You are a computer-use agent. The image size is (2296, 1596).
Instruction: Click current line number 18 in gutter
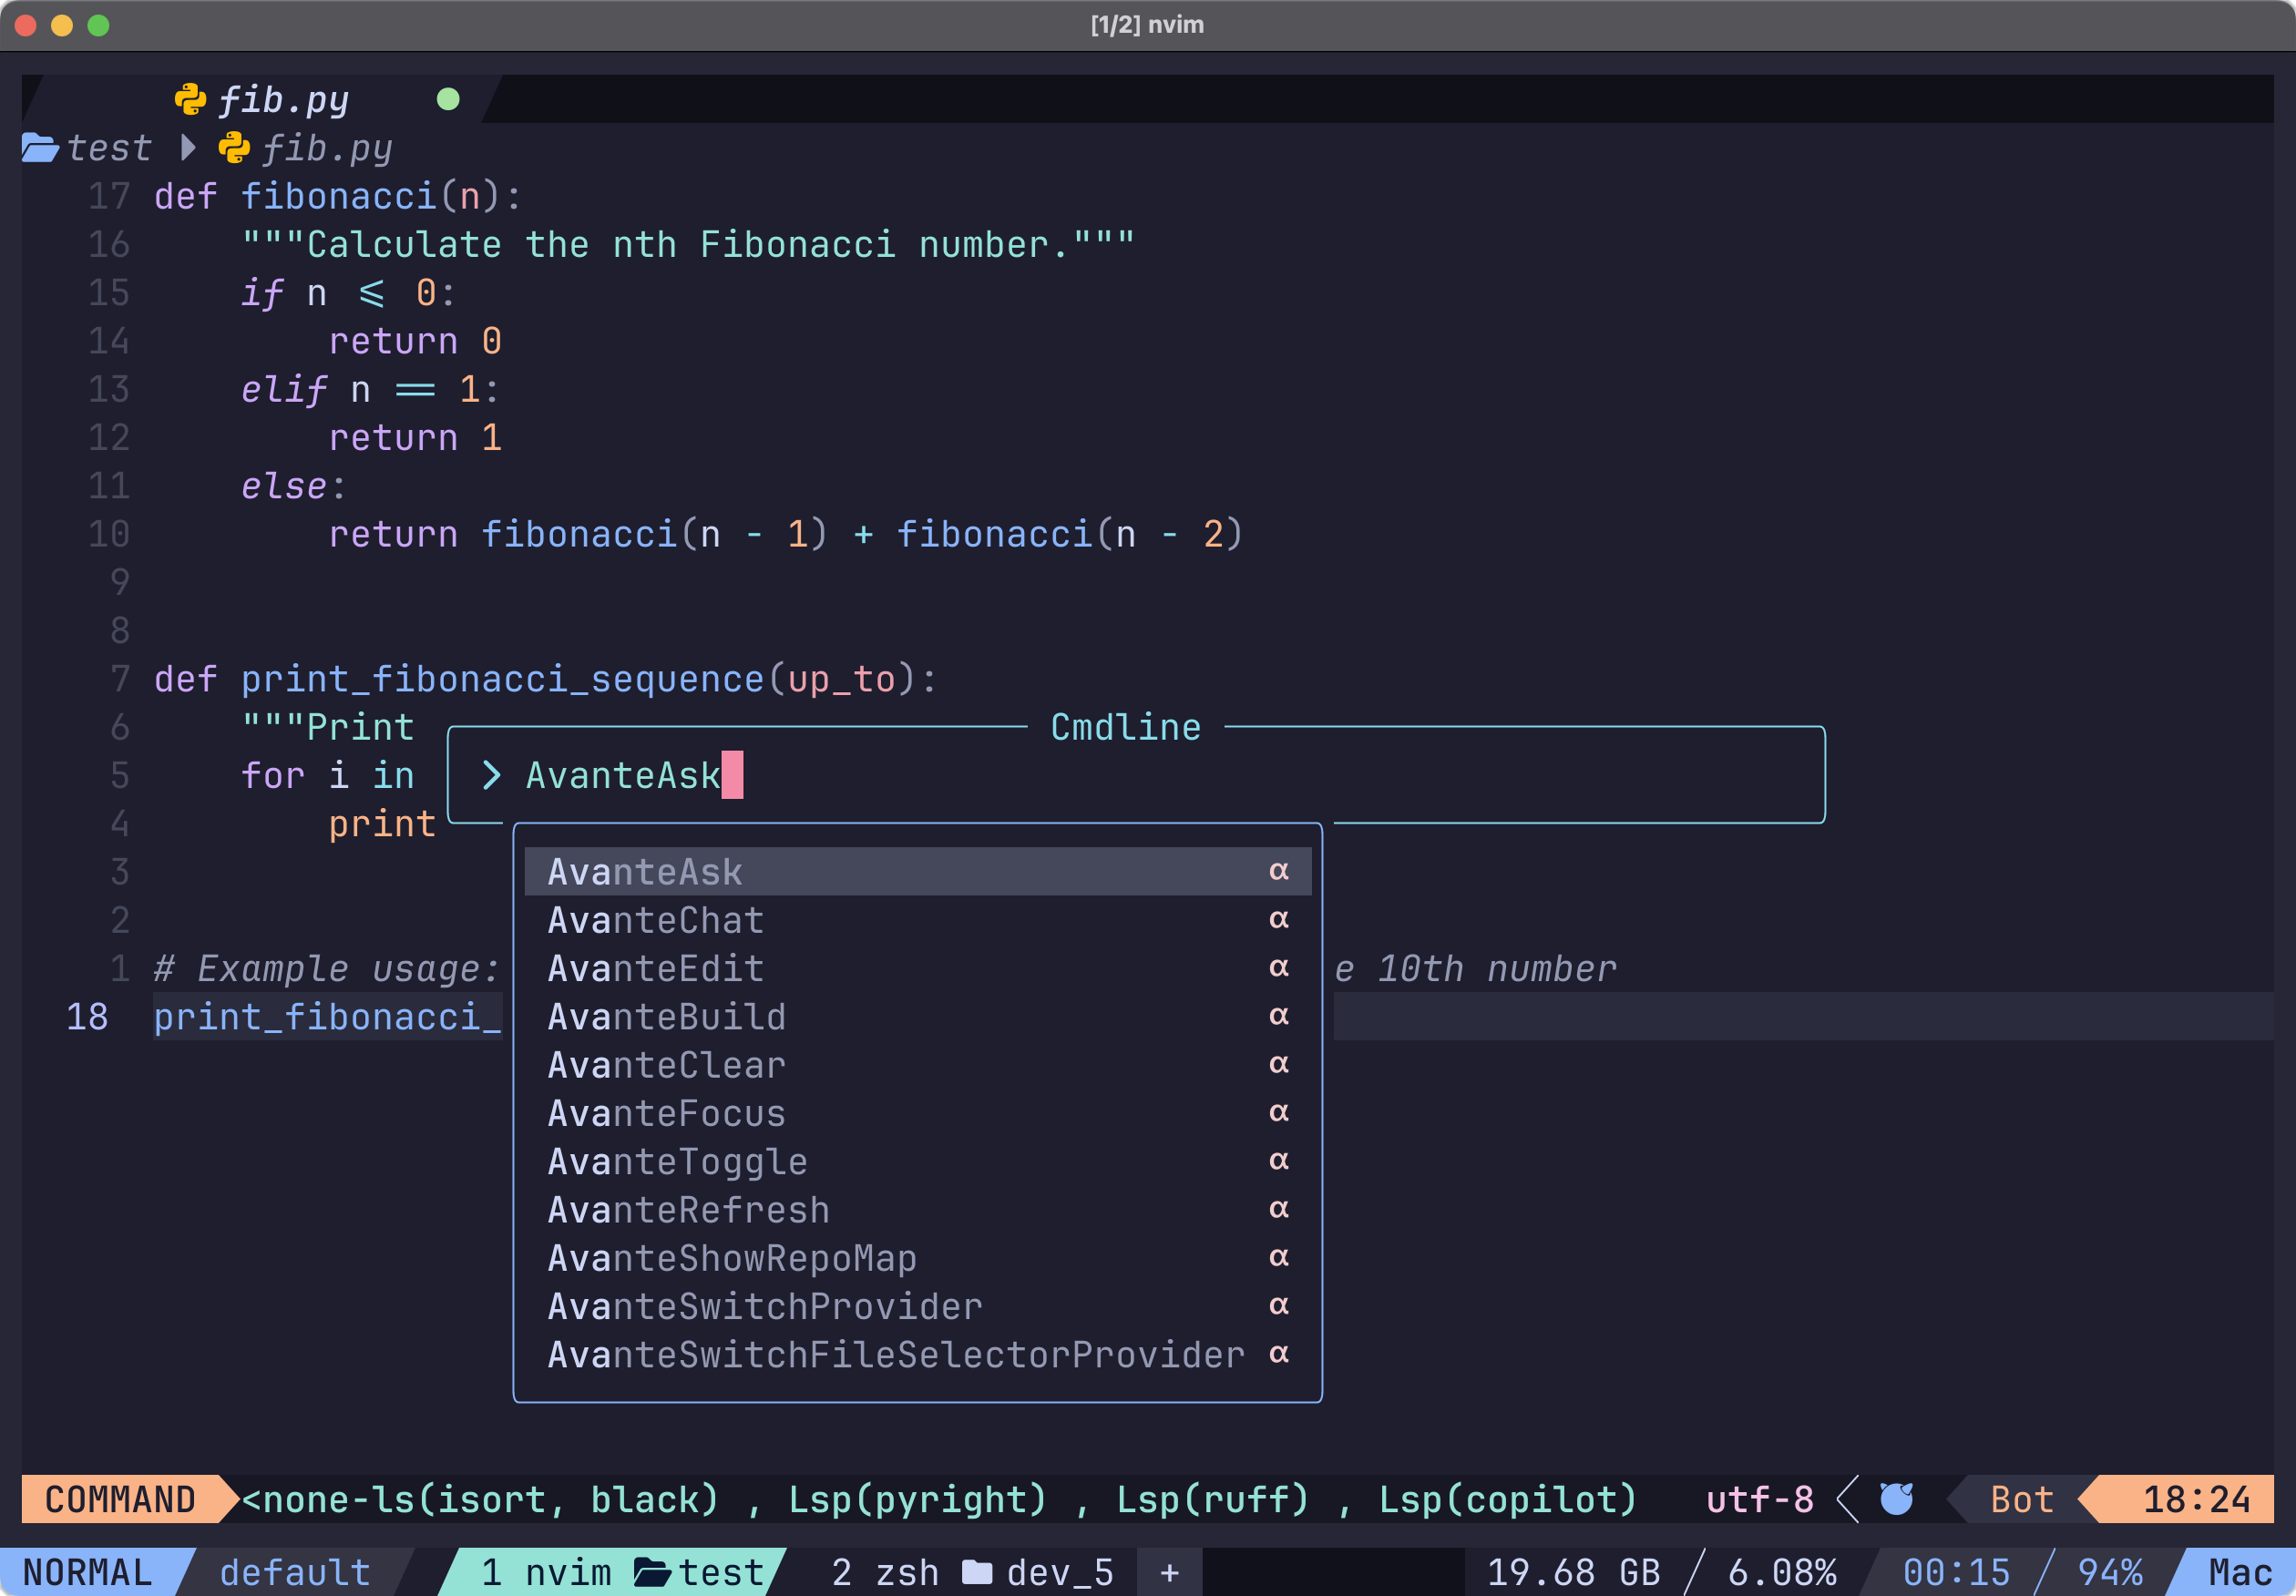pos(87,1017)
